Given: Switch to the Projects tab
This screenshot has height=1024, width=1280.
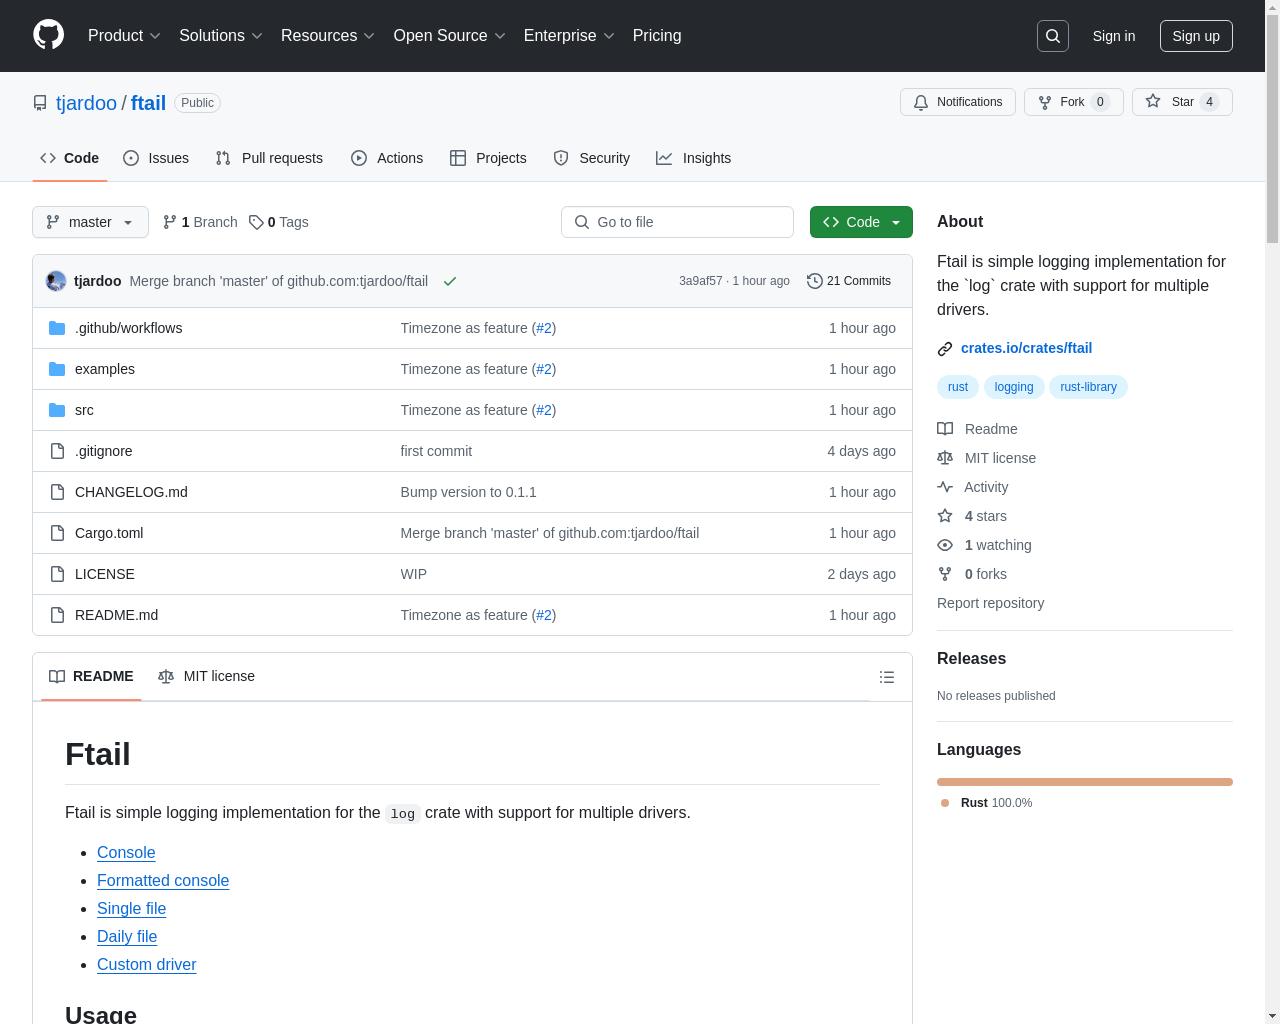Looking at the screenshot, I should [488, 158].
